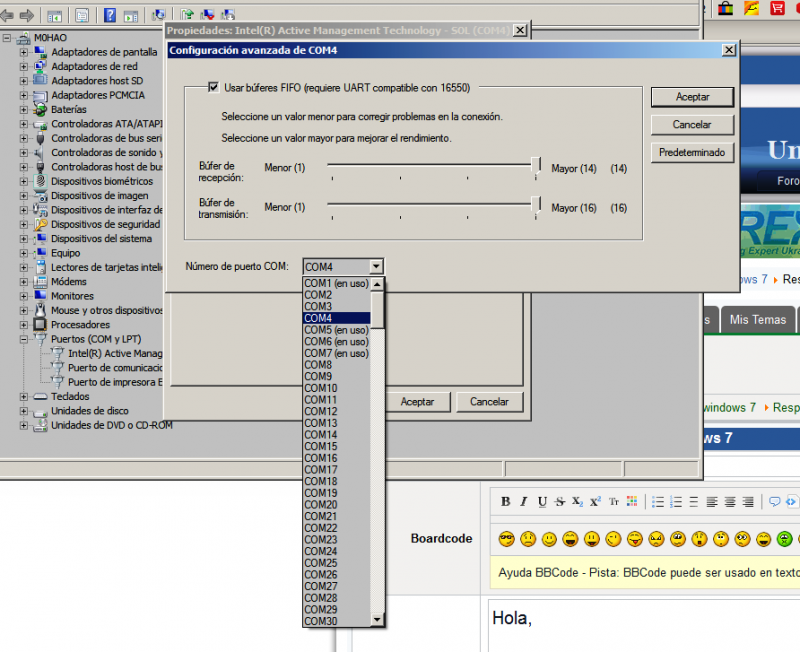
Task: Open the Mis Temas tab
Action: point(758,320)
